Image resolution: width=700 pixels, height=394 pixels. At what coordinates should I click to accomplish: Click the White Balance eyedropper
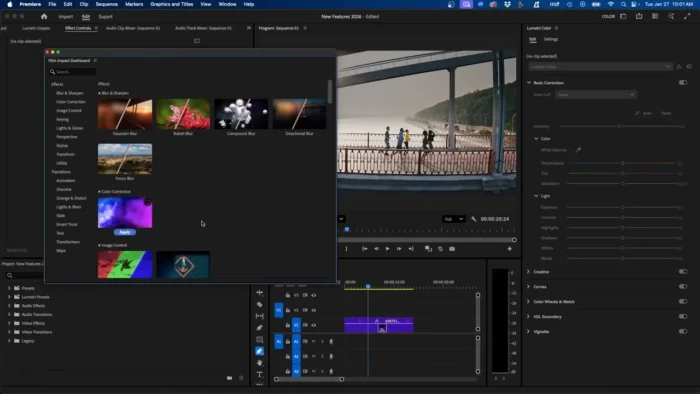tap(578, 150)
